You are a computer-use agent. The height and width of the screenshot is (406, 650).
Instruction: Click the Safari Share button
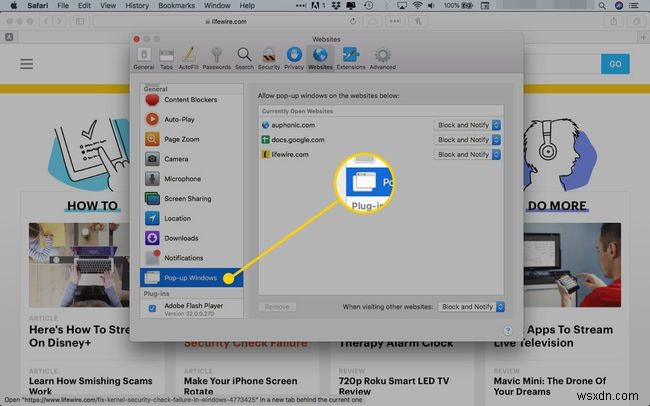614,21
